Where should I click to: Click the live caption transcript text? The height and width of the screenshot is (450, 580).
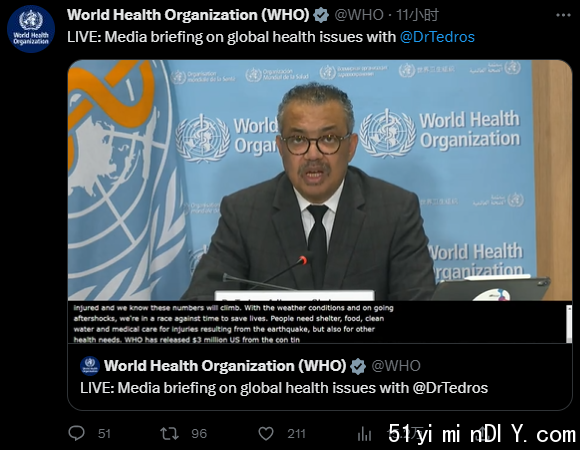tap(233, 324)
